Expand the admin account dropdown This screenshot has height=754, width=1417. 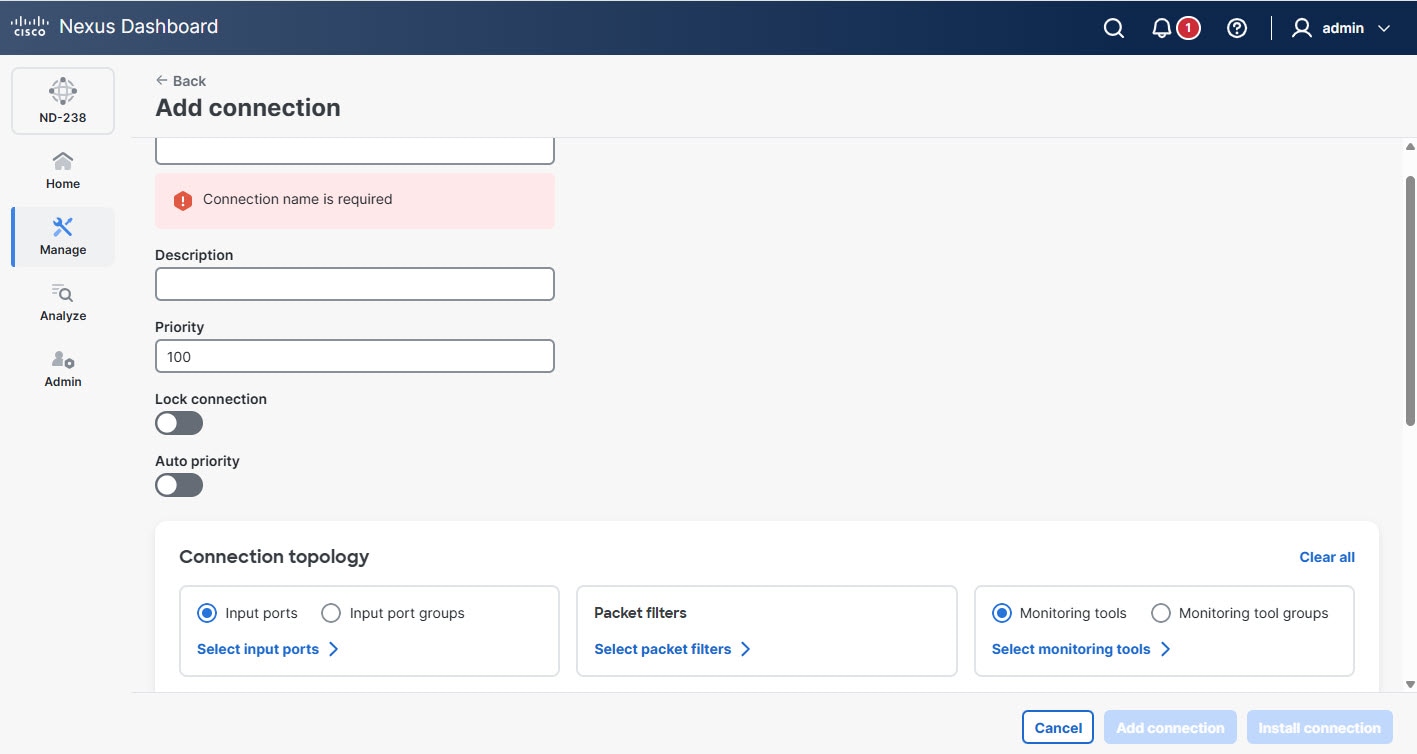pos(1343,27)
